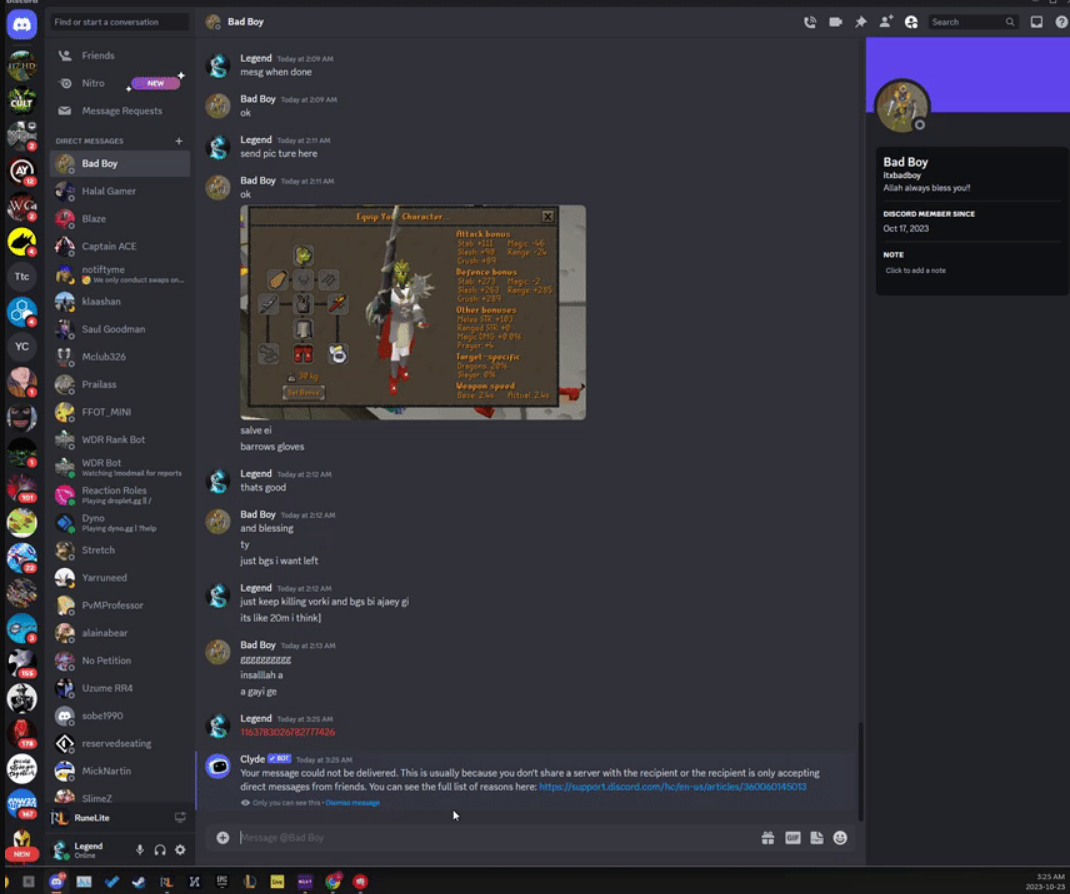Screen dimensions: 1070x894
Task: Open Steam from the Windows taskbar
Action: pyautogui.click(x=139, y=882)
